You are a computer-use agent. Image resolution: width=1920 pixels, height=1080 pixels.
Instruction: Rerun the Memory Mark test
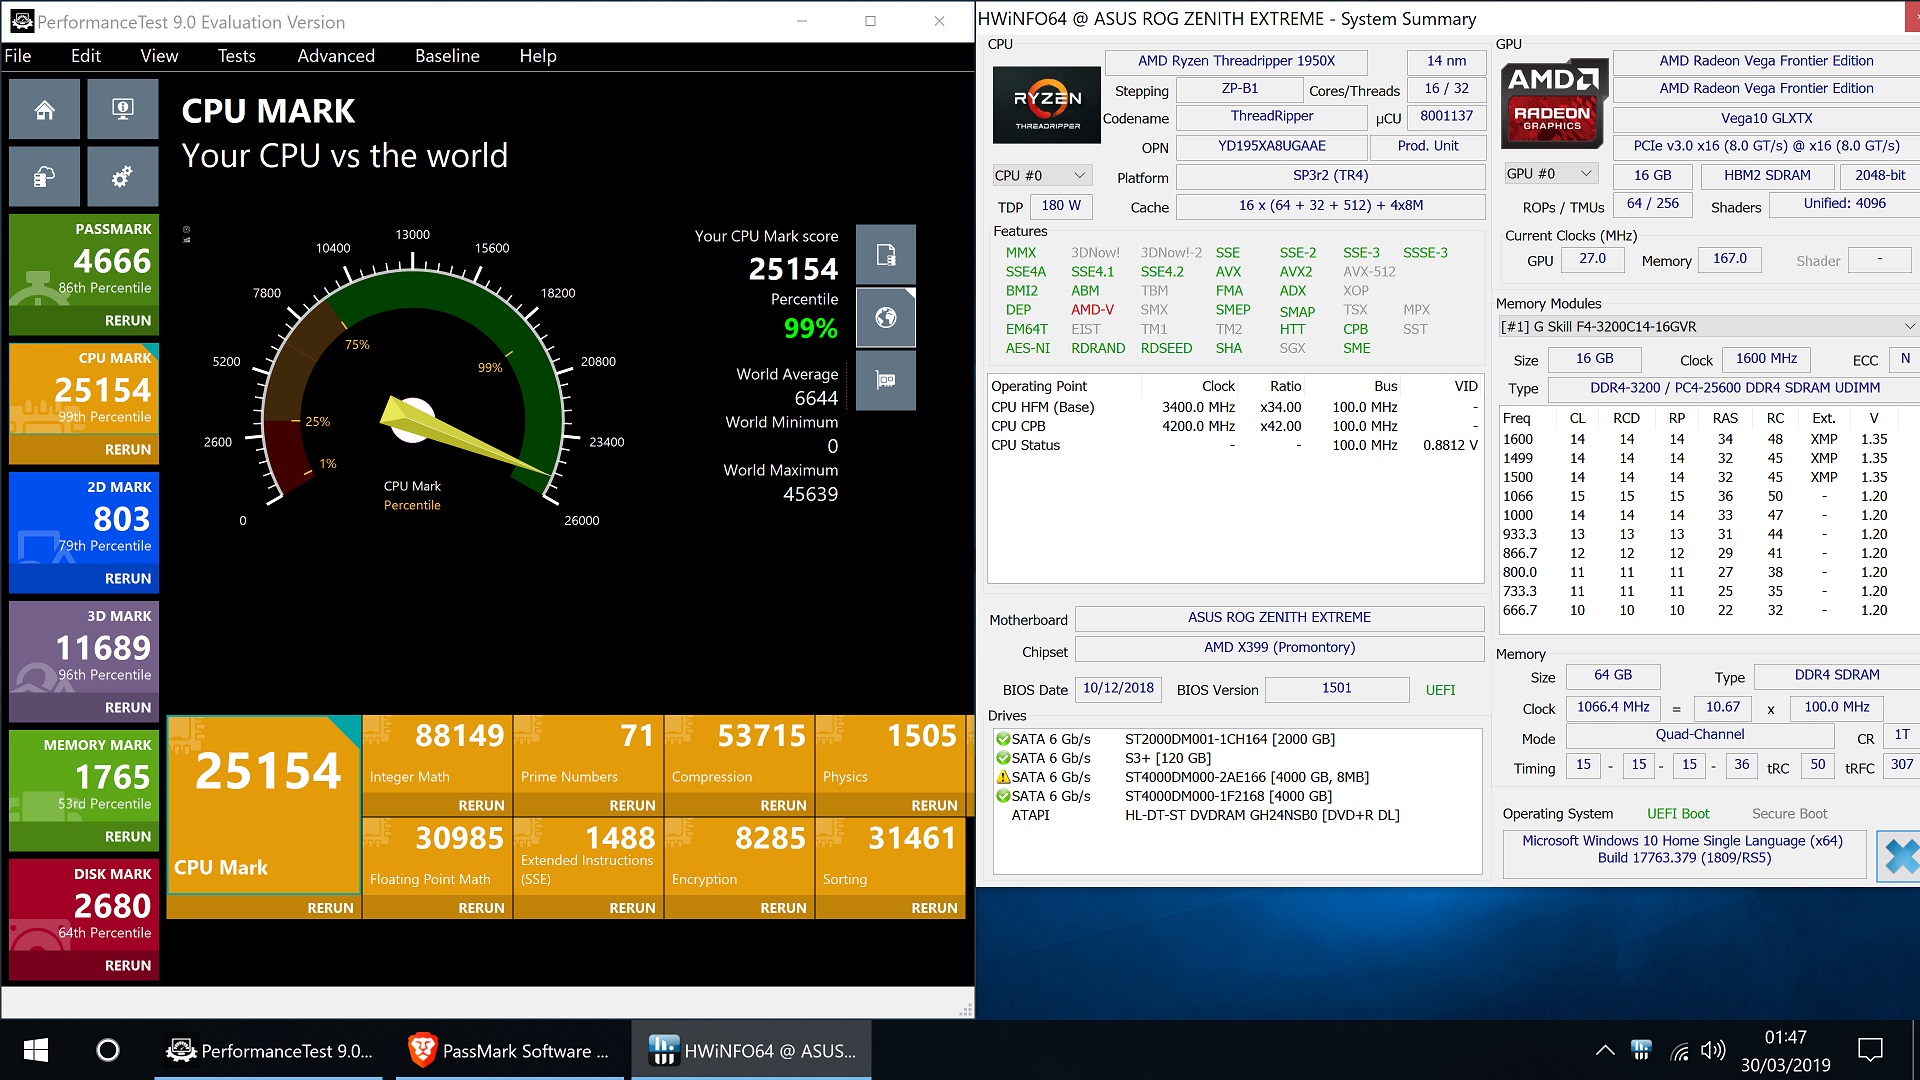click(x=128, y=837)
